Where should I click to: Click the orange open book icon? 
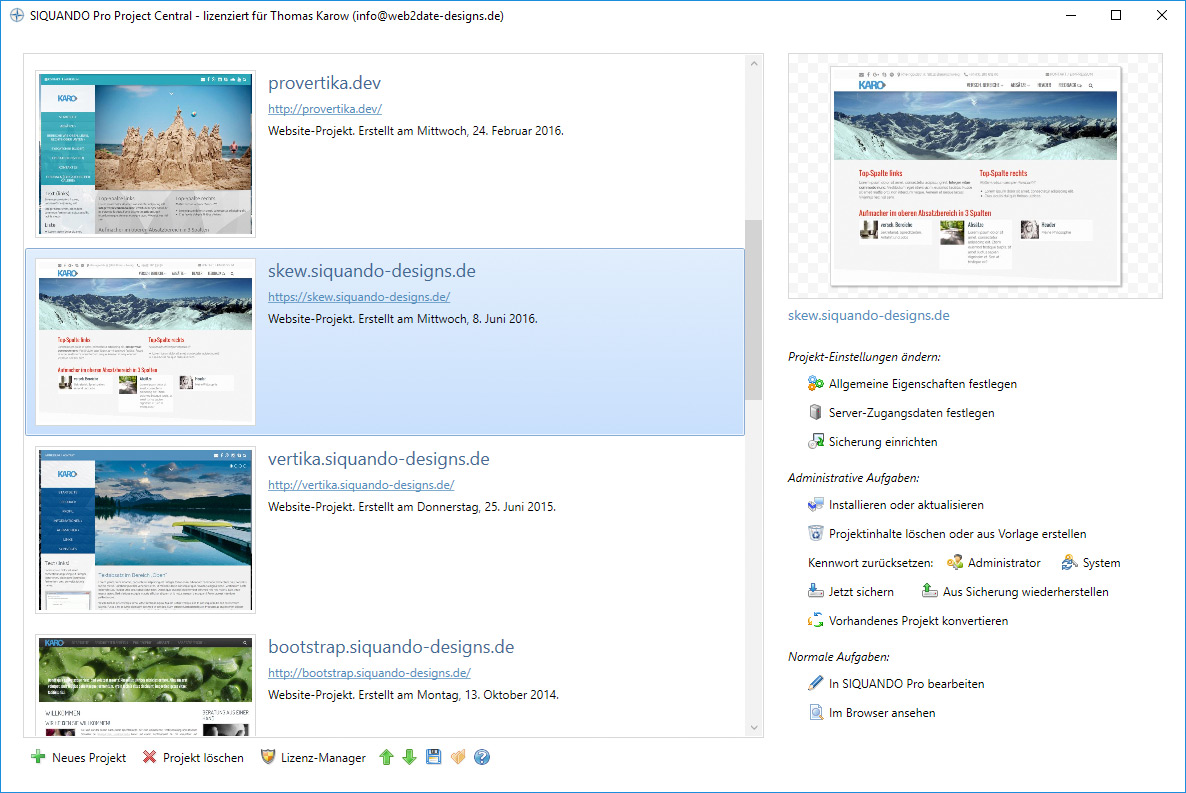(x=458, y=758)
